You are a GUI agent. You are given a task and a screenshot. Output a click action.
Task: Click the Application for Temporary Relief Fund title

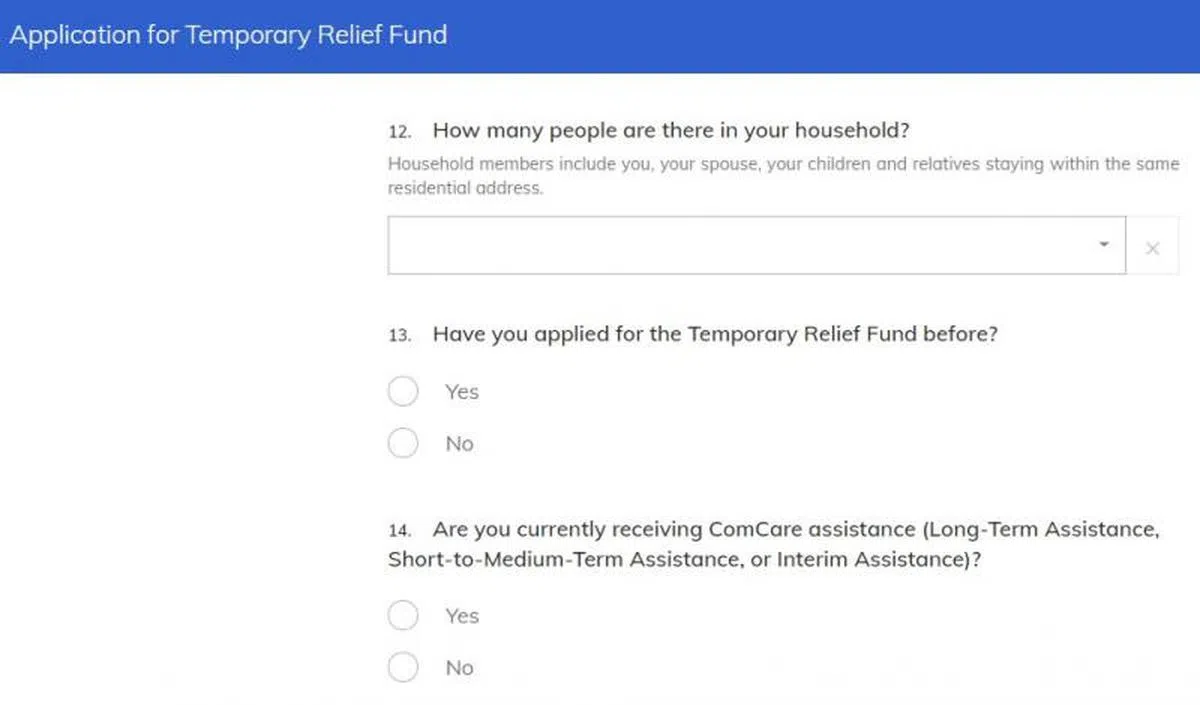(x=228, y=36)
